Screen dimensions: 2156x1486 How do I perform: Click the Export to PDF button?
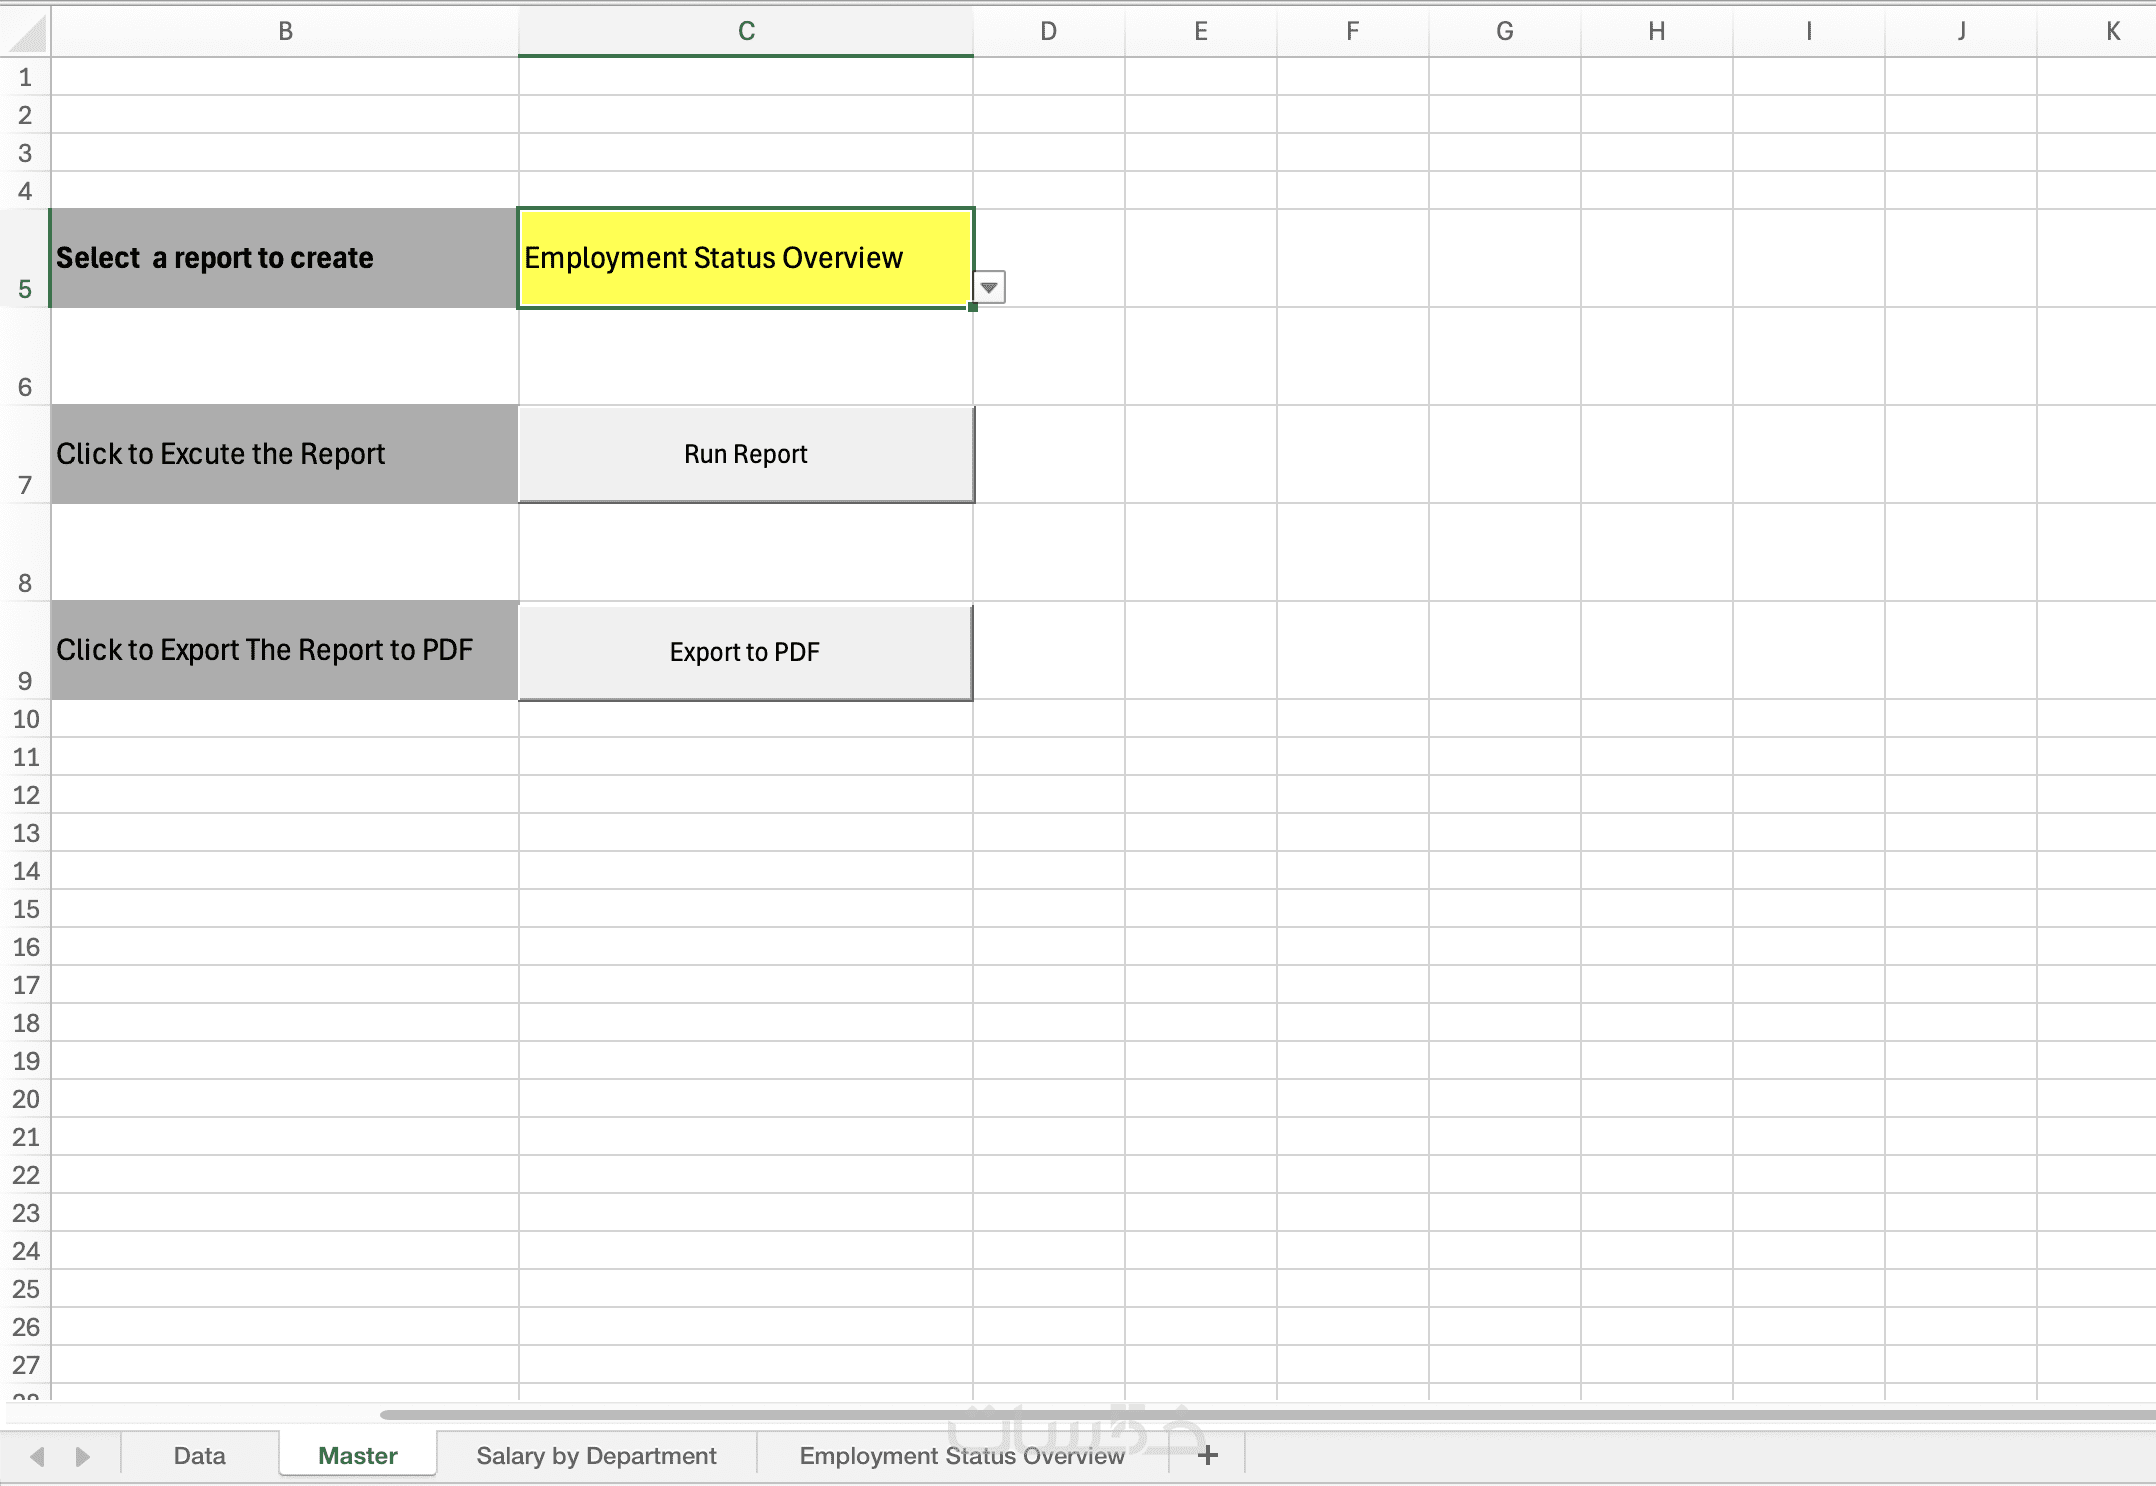(745, 652)
